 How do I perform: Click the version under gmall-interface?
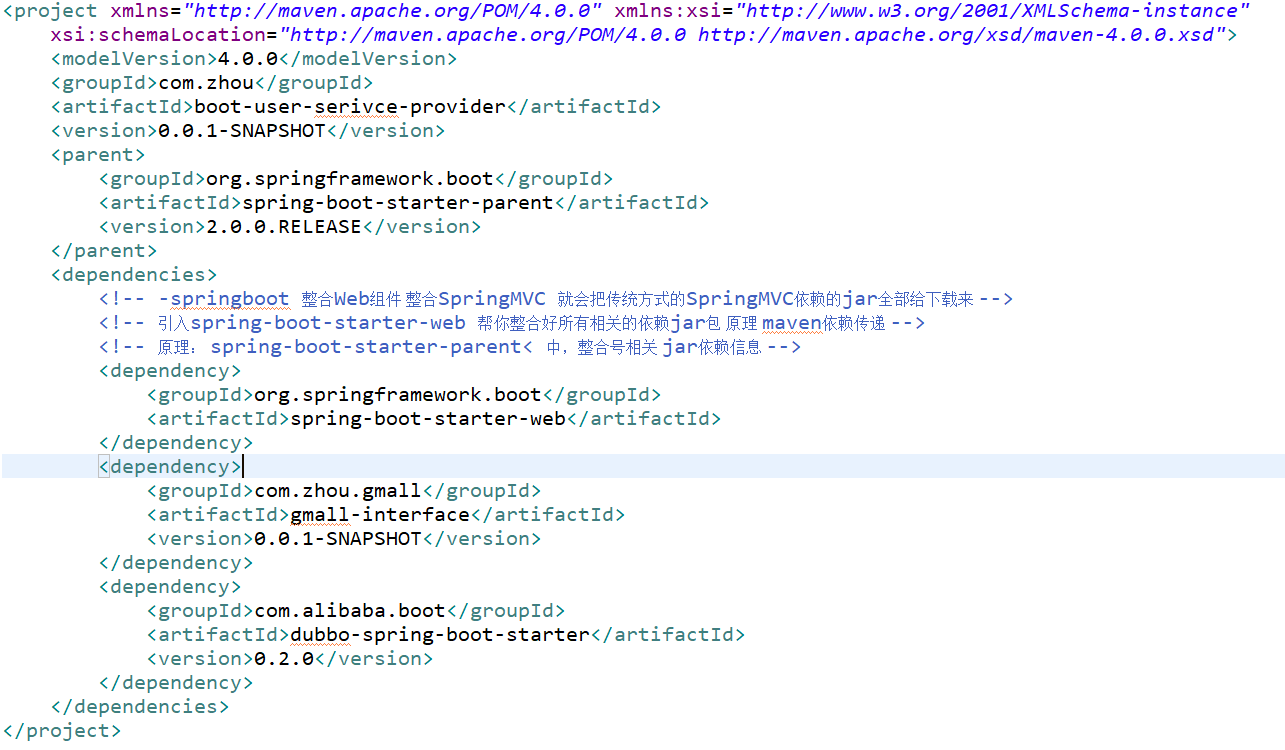338,539
